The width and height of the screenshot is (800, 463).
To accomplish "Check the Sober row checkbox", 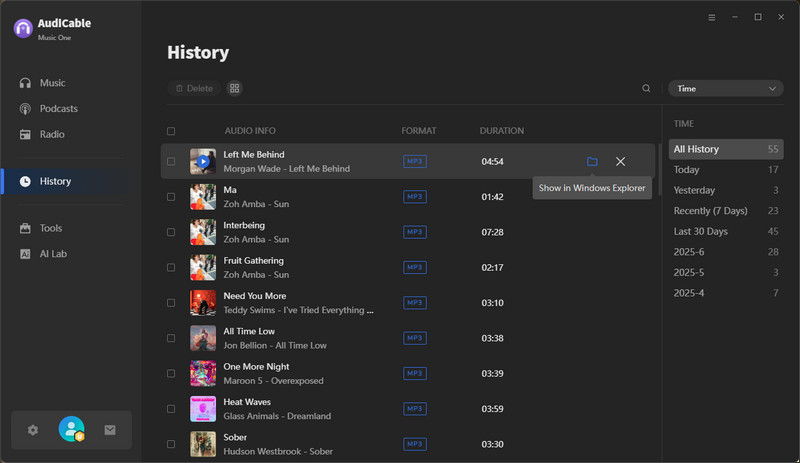I will (171, 444).
